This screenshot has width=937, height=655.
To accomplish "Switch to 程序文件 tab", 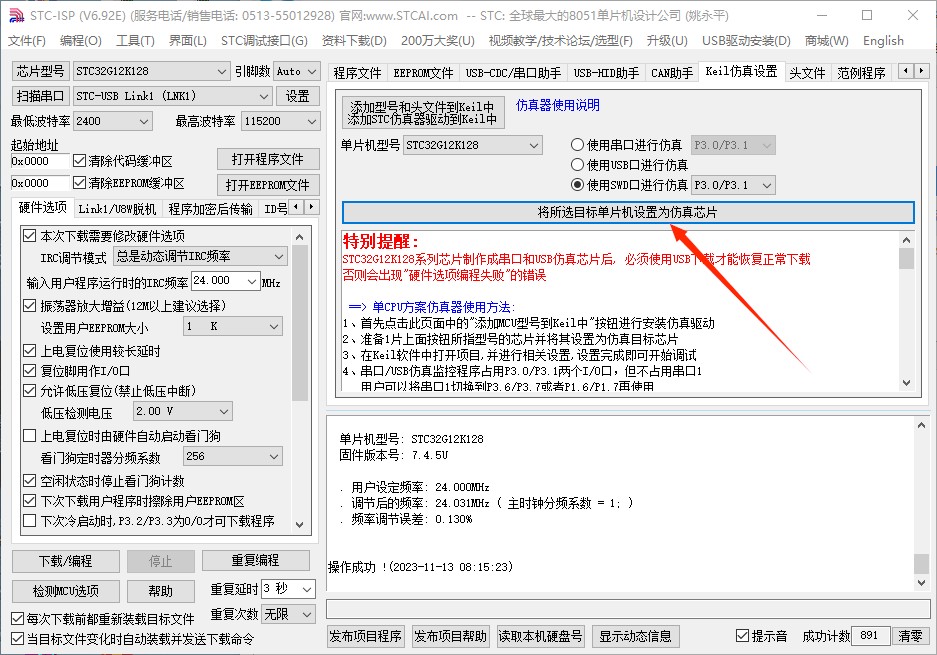I will click(357, 73).
